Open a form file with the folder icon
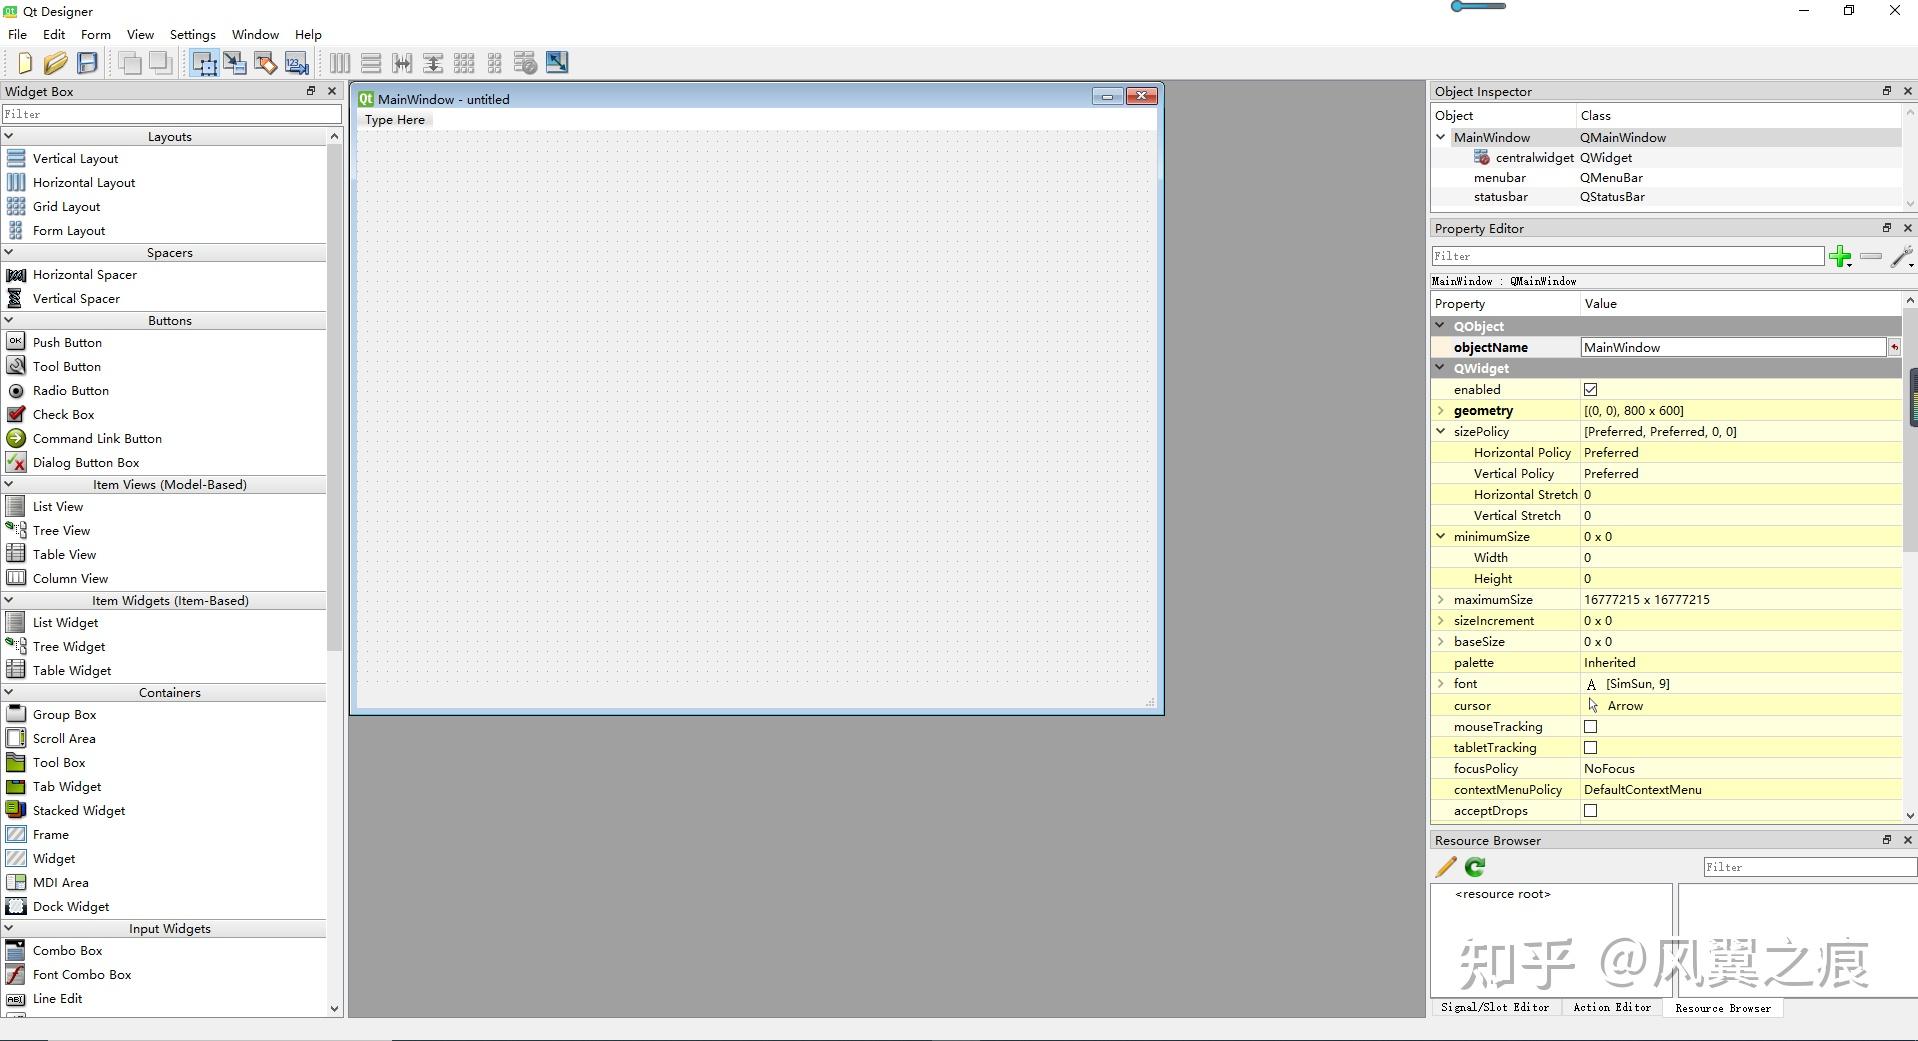This screenshot has height=1041, width=1918. pos(55,63)
